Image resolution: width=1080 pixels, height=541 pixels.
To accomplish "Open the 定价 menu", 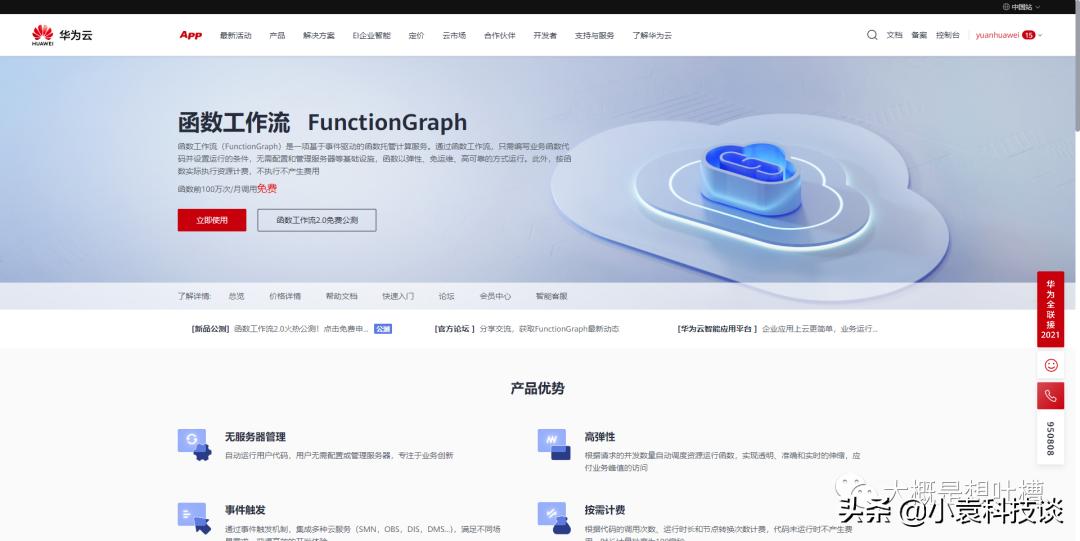I will coord(416,35).
